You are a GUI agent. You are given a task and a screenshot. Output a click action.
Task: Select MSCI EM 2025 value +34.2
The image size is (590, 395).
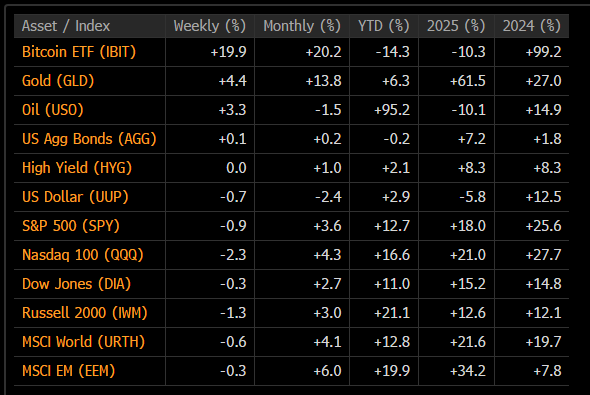[x=468, y=371]
